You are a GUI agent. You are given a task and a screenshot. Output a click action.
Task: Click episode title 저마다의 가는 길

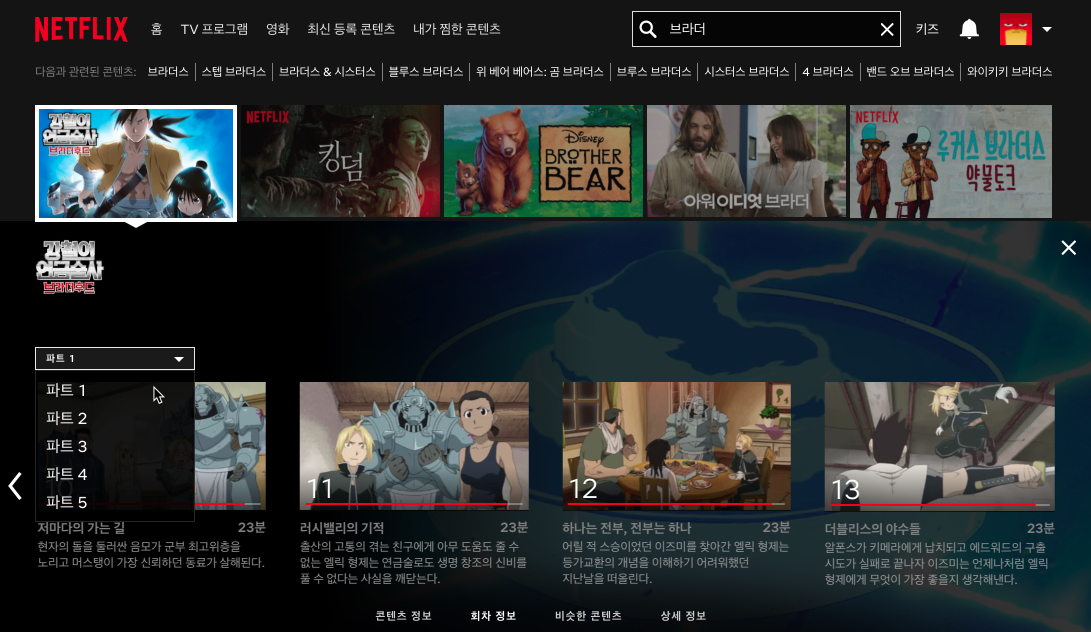pyautogui.click(x=81, y=528)
